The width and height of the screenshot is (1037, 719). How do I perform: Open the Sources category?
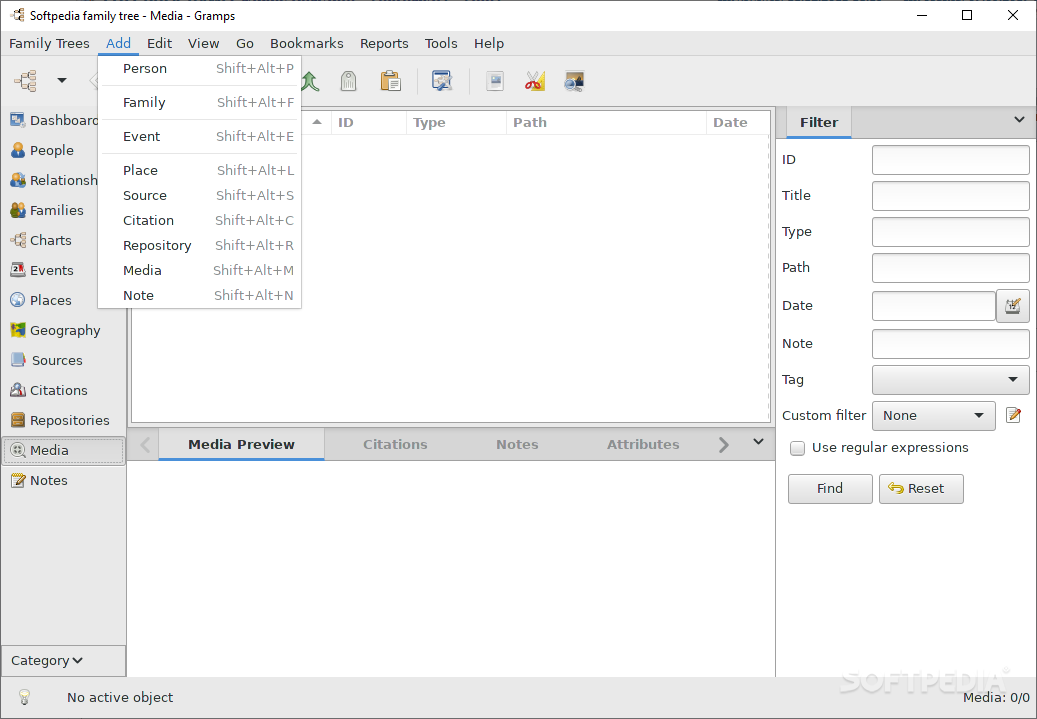tap(48, 360)
